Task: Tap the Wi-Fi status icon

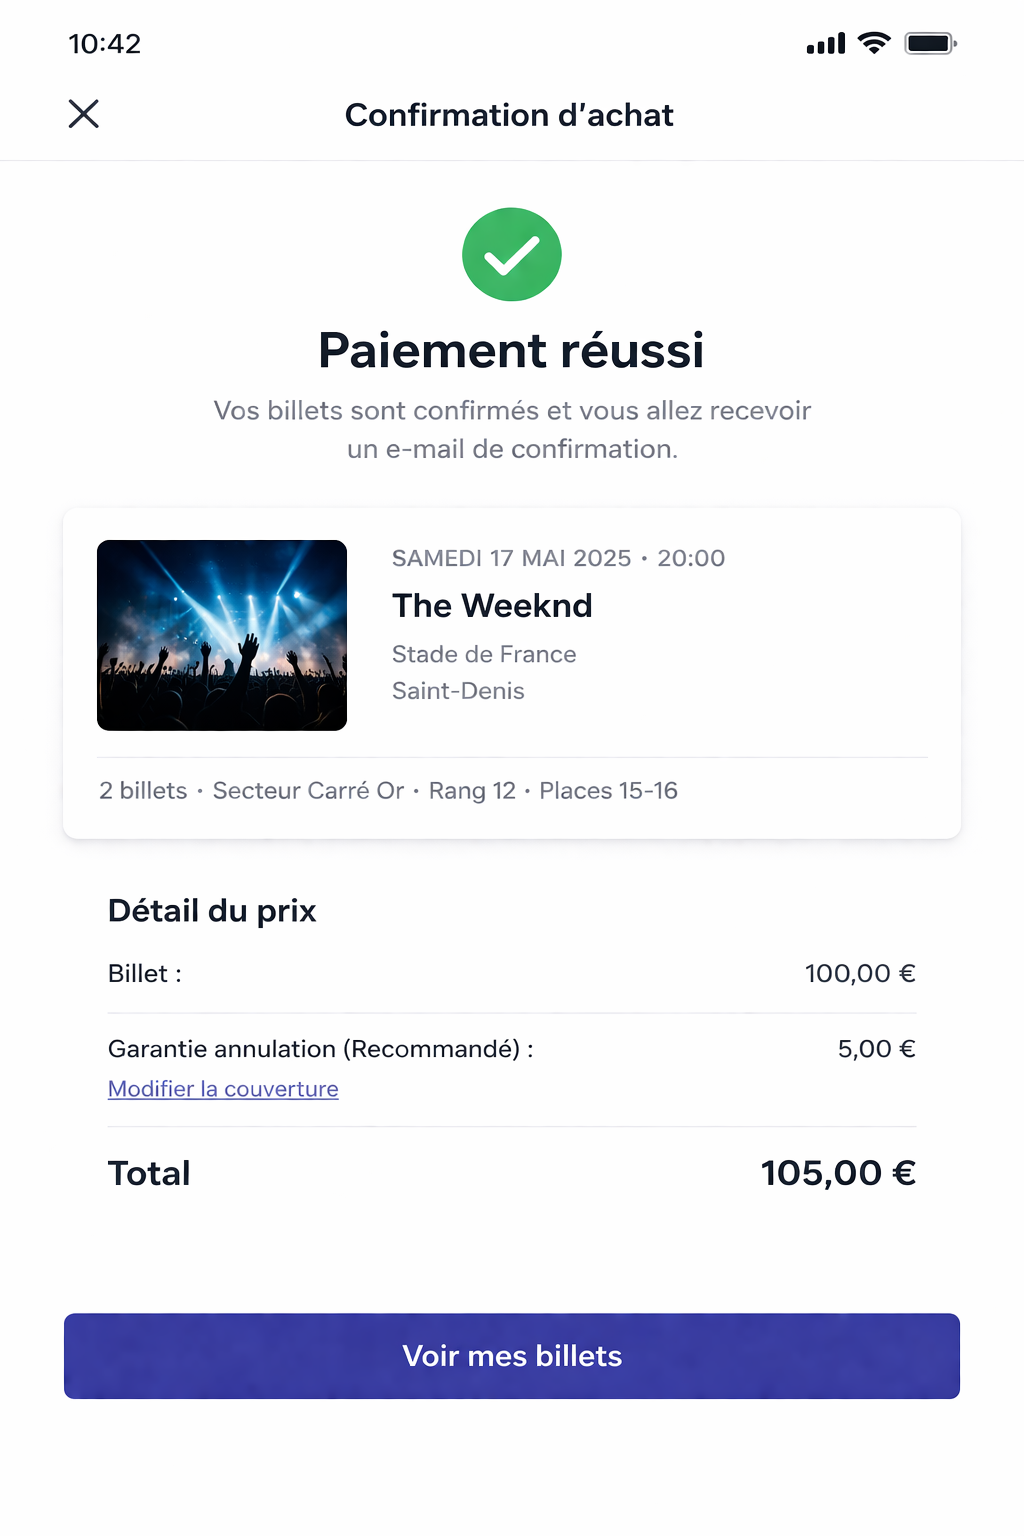Action: click(874, 43)
